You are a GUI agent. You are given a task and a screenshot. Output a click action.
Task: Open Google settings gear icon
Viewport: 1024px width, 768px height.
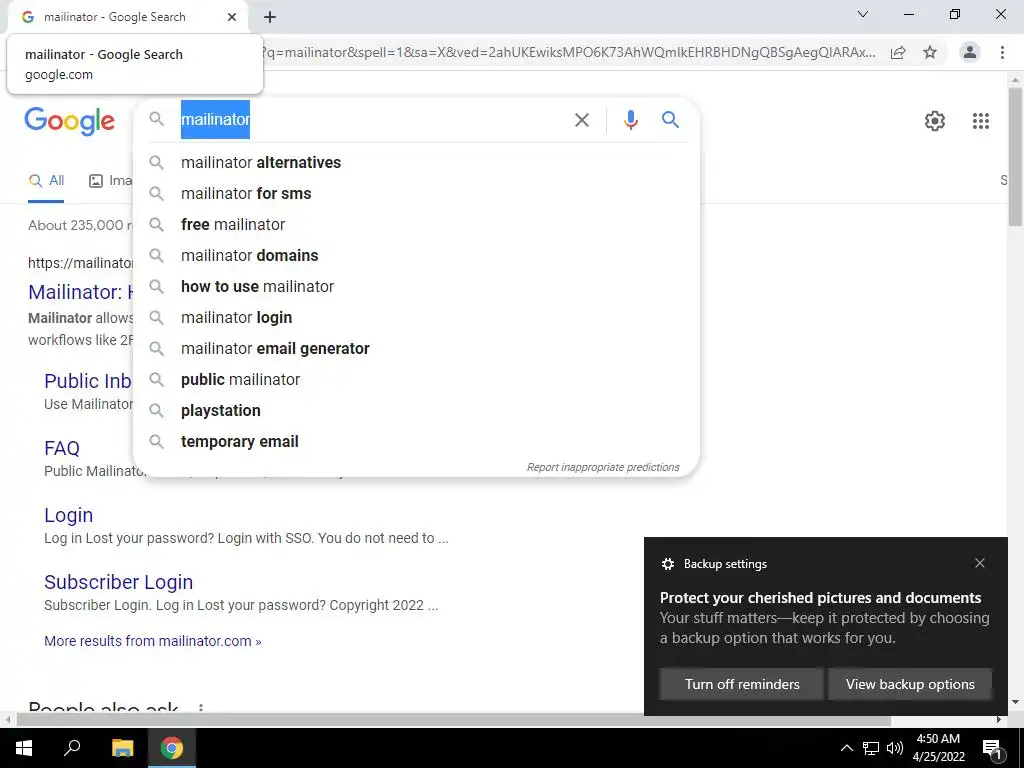(935, 121)
